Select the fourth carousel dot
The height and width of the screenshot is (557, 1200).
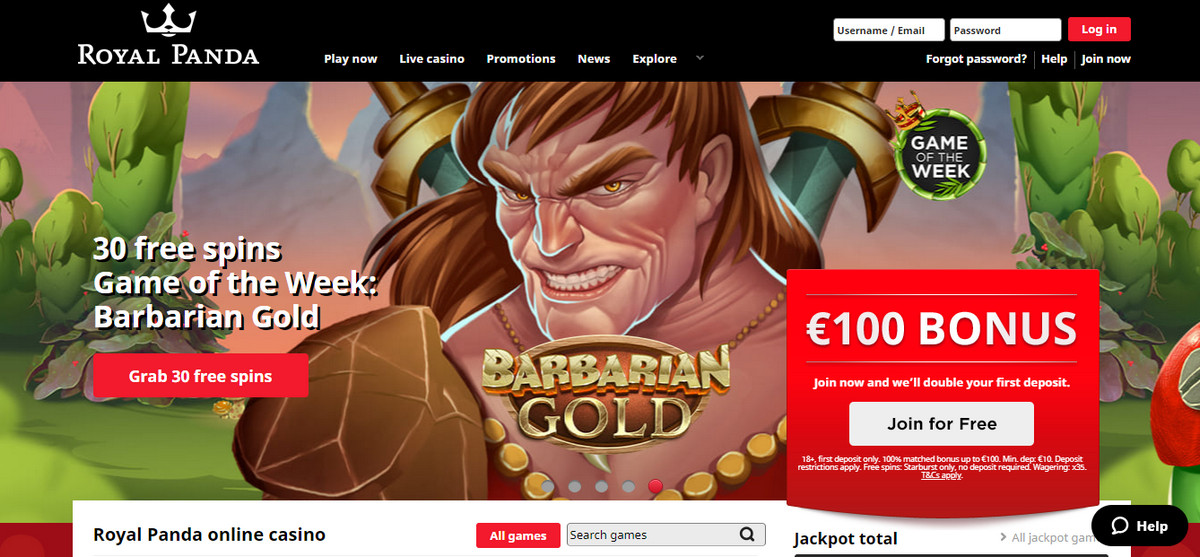628,487
